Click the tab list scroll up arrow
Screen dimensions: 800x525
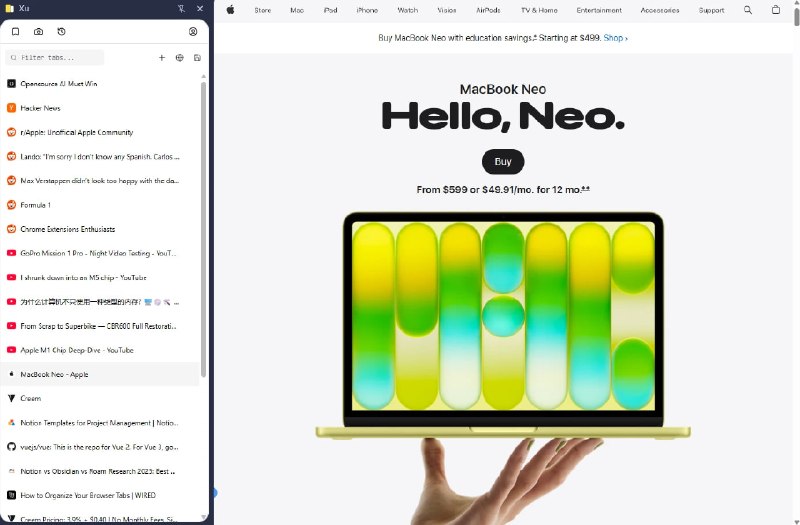point(204,77)
